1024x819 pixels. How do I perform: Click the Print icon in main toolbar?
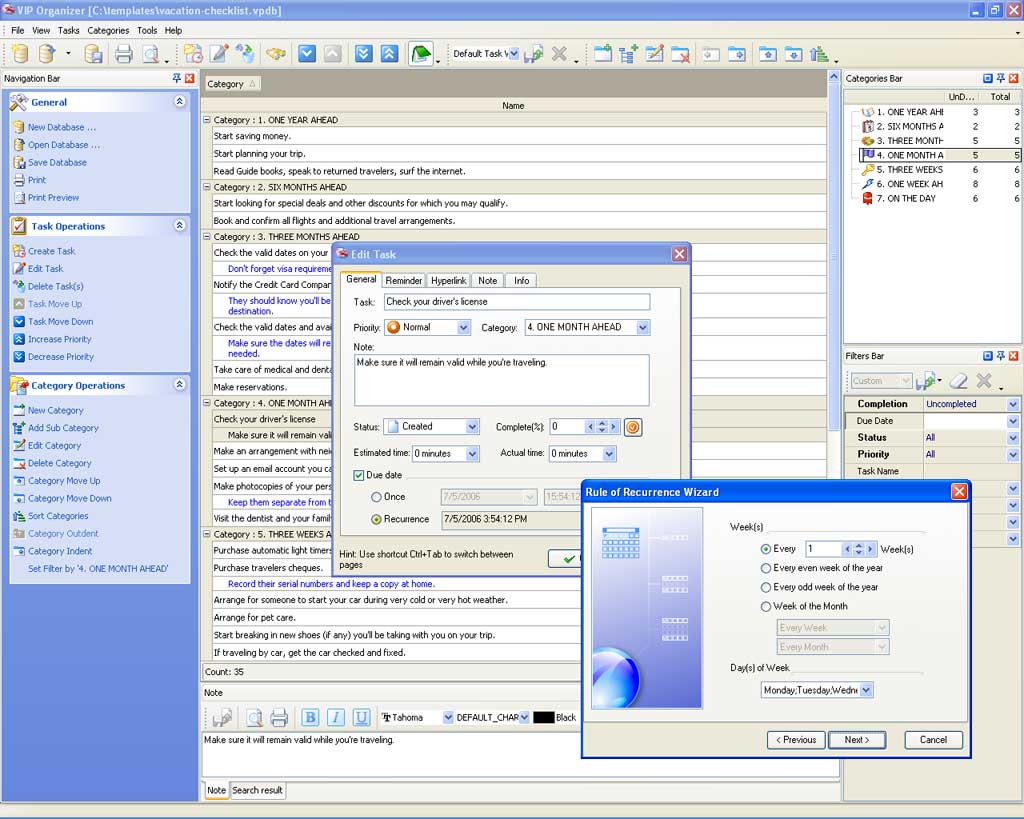[x=123, y=54]
